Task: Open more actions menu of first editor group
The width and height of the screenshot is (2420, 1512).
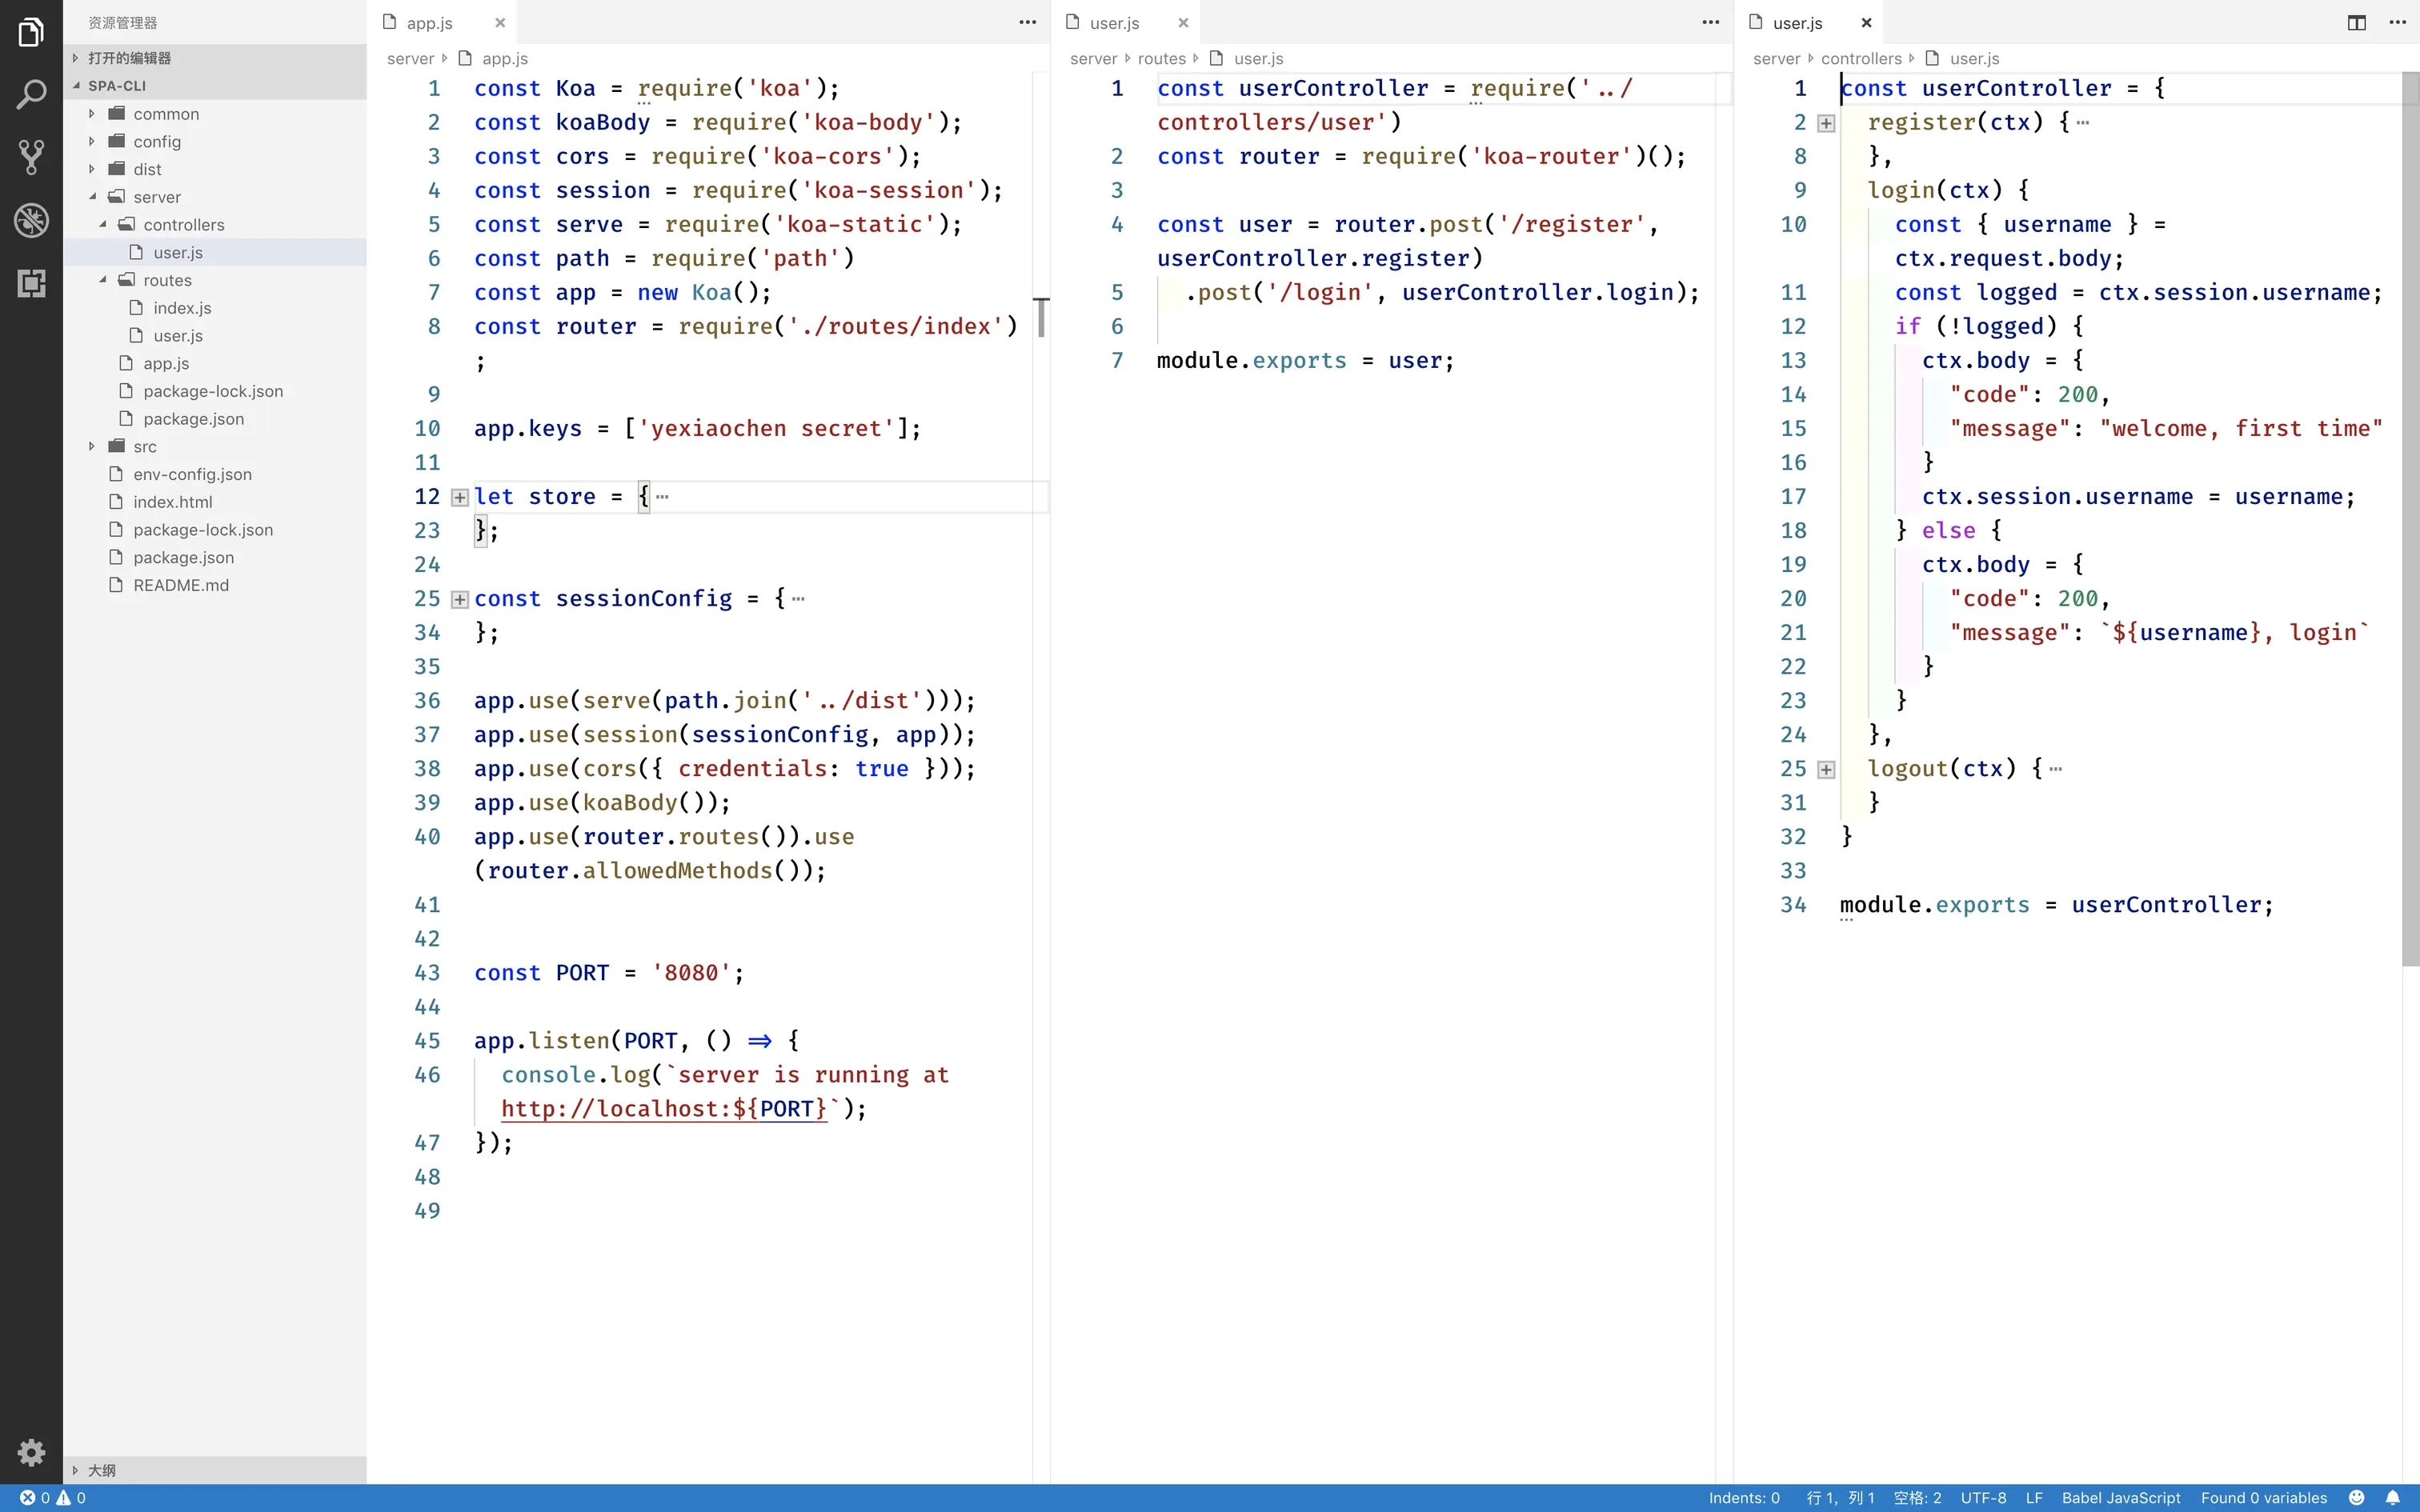Action: (1027, 22)
